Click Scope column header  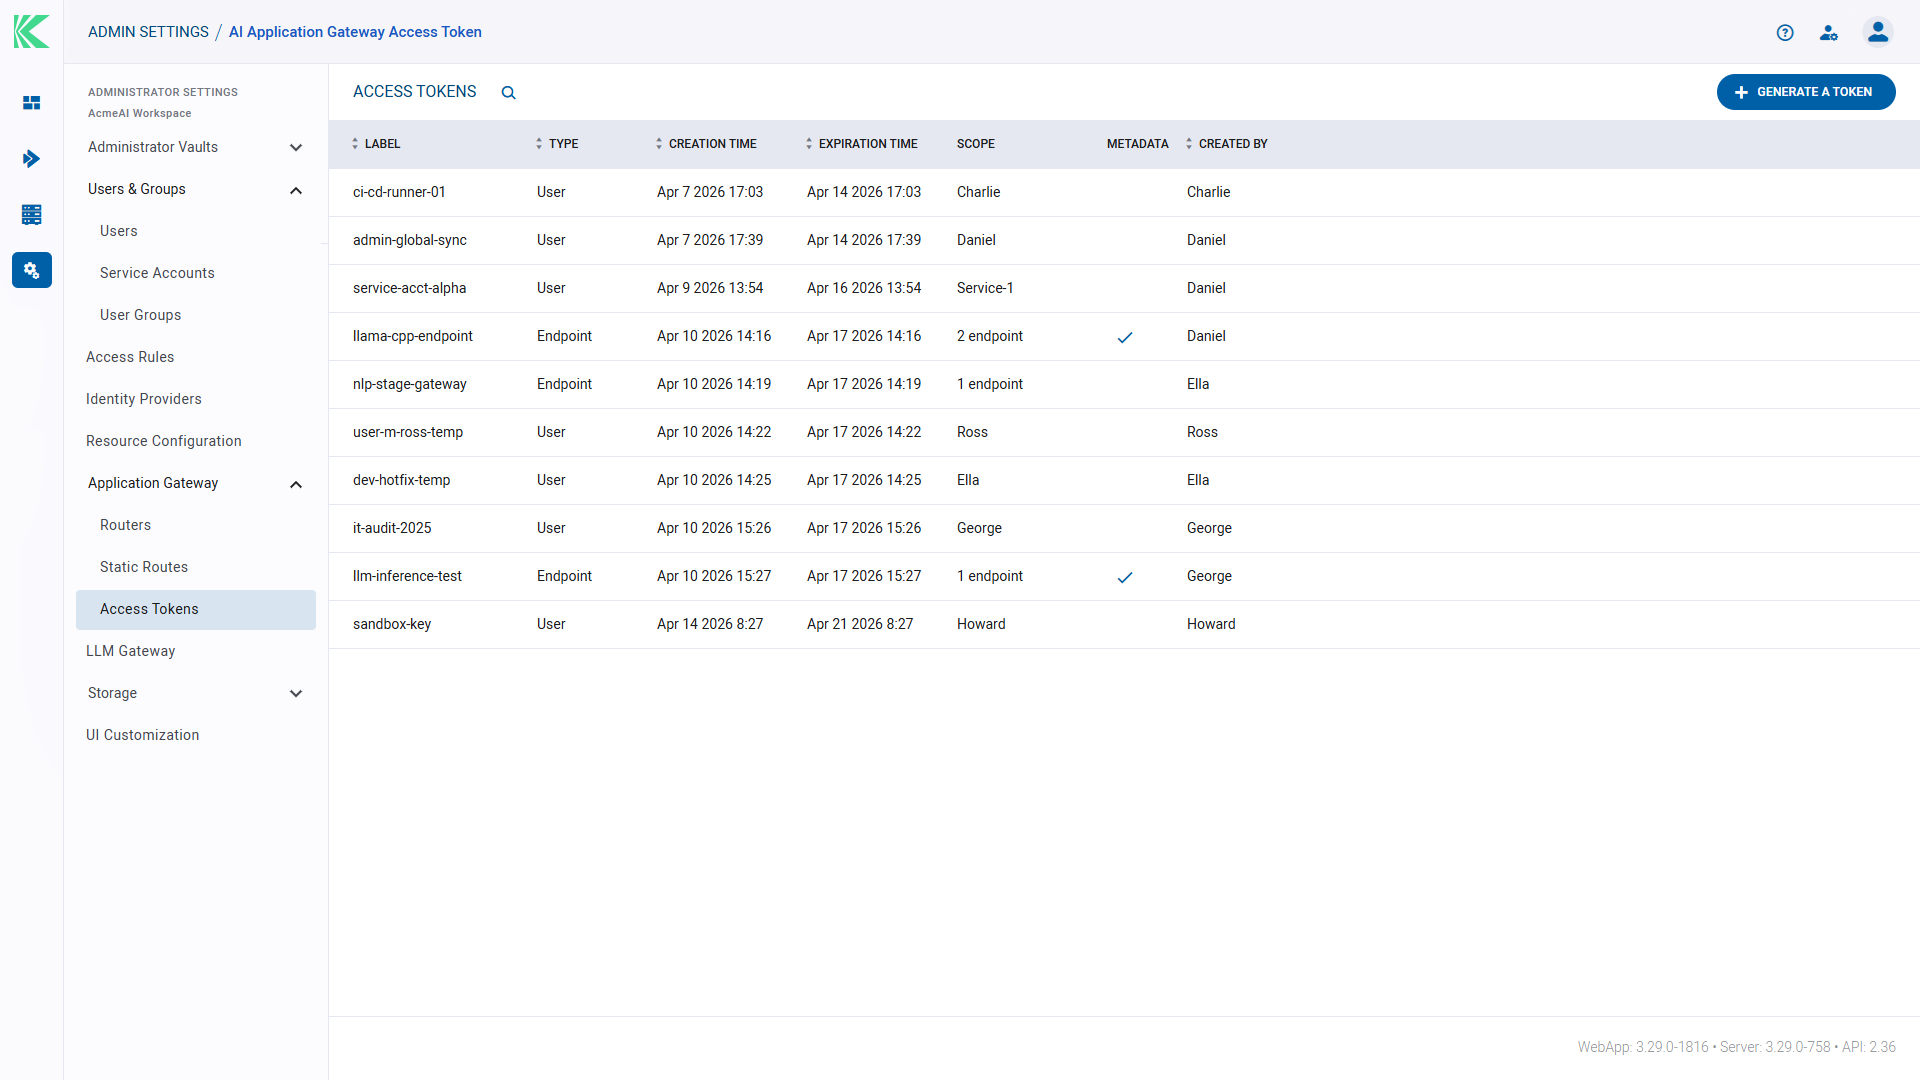pyautogui.click(x=976, y=144)
